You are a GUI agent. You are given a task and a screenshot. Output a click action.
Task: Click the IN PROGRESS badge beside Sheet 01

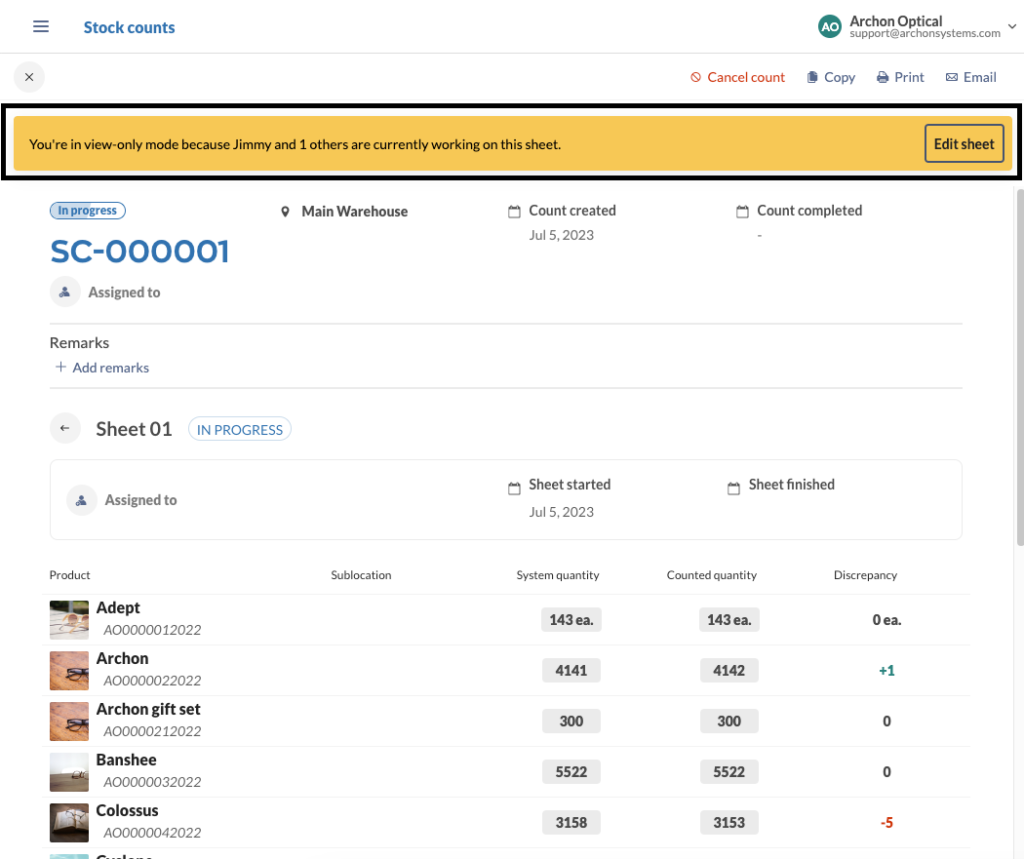click(239, 428)
